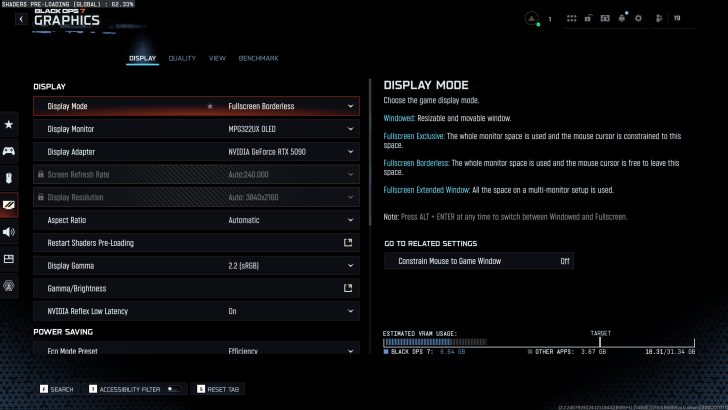Open the Audio settings speaker icon
The image size is (728, 410).
[9, 232]
